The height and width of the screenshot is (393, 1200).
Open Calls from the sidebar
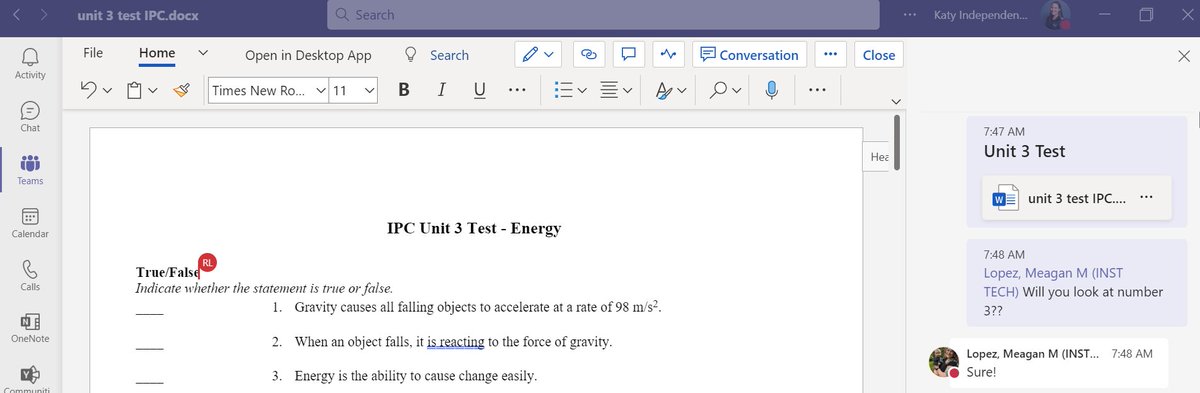(x=30, y=276)
